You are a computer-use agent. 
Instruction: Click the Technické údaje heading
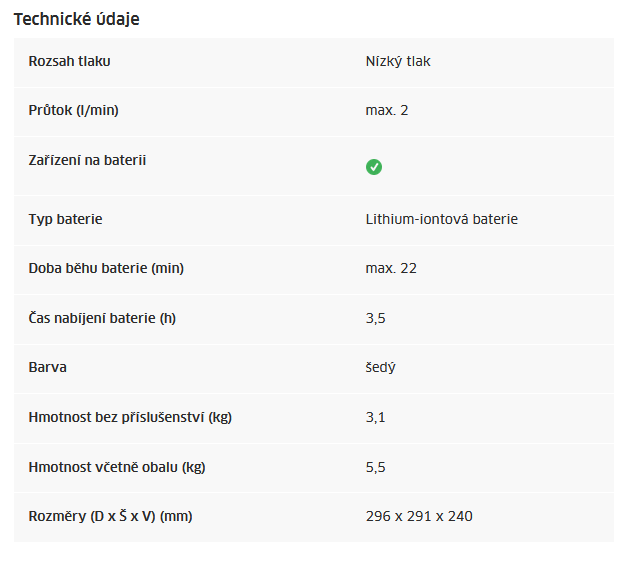click(77, 19)
